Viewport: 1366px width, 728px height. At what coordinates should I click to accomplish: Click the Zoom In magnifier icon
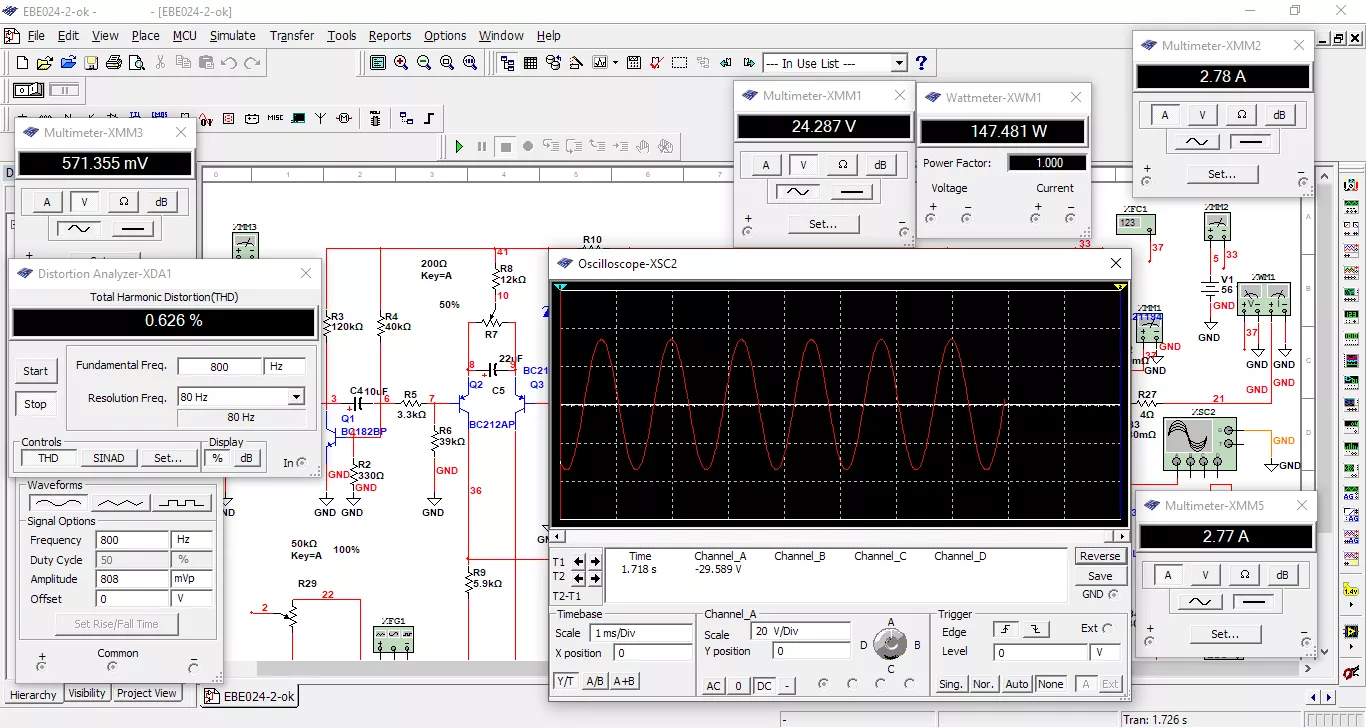(x=401, y=63)
